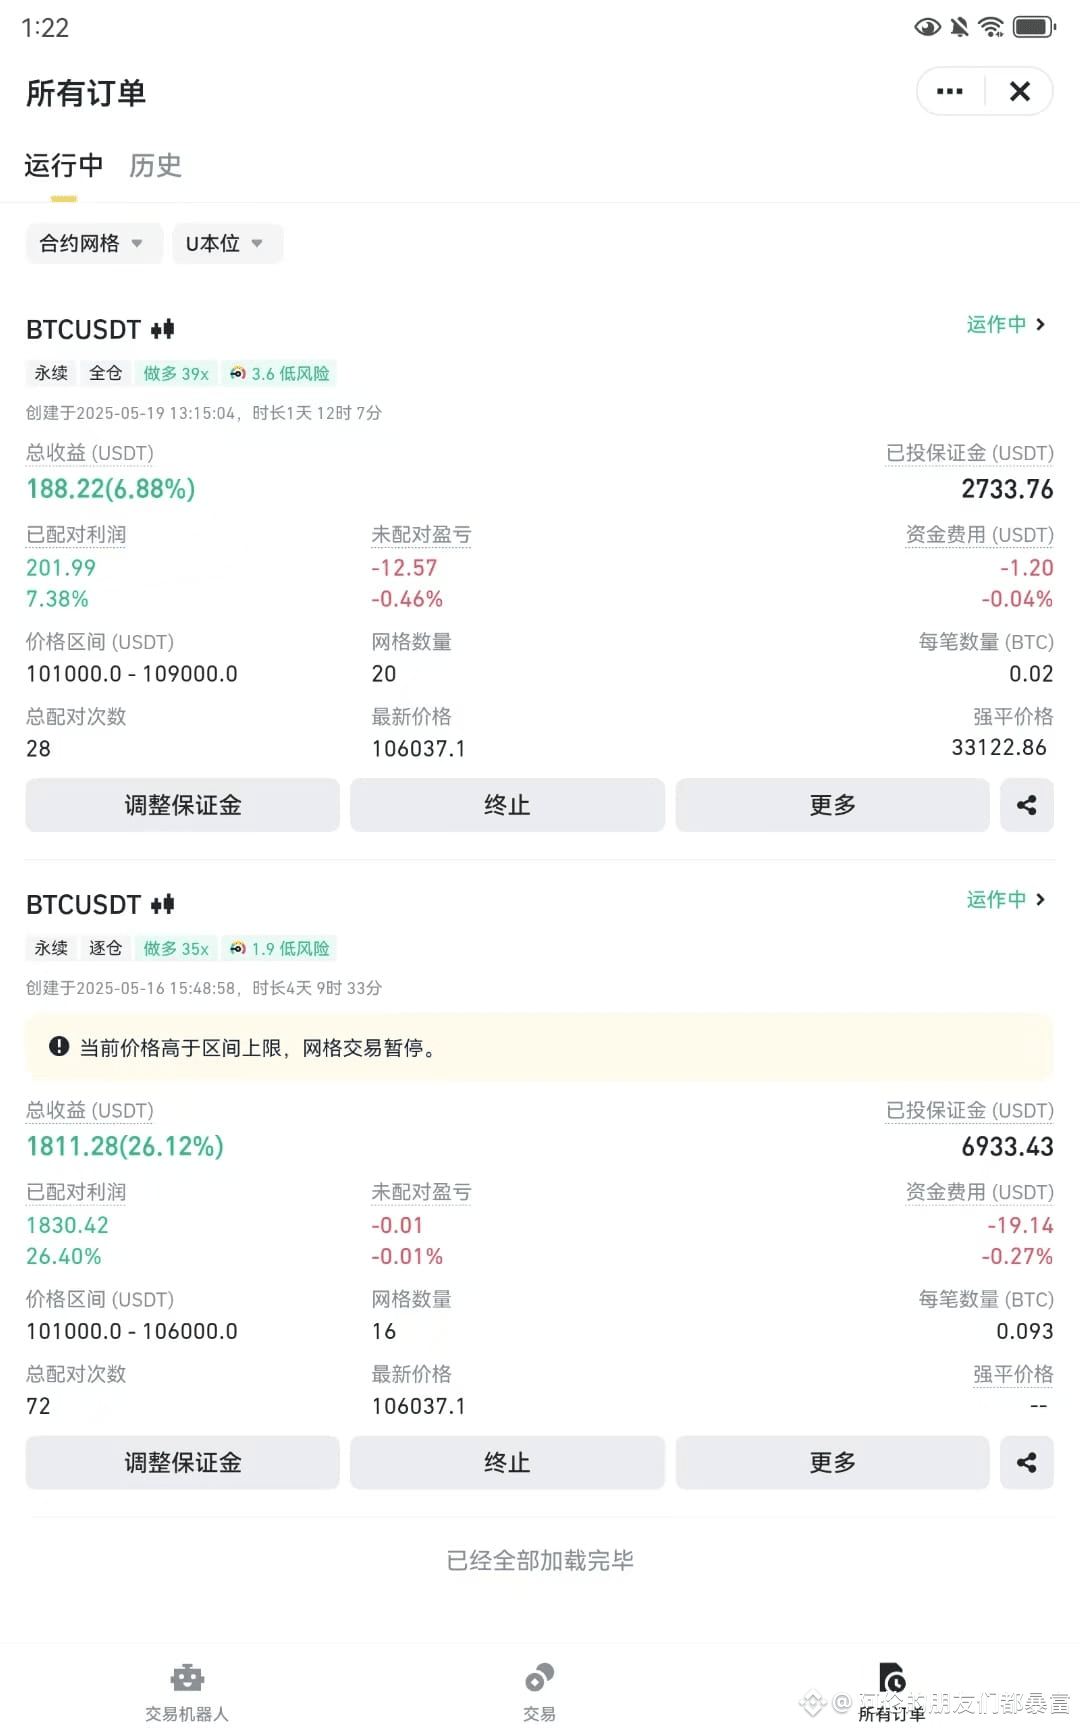
Task: Tap the candlestick icon beside first BTCUSDT
Action: [163, 329]
